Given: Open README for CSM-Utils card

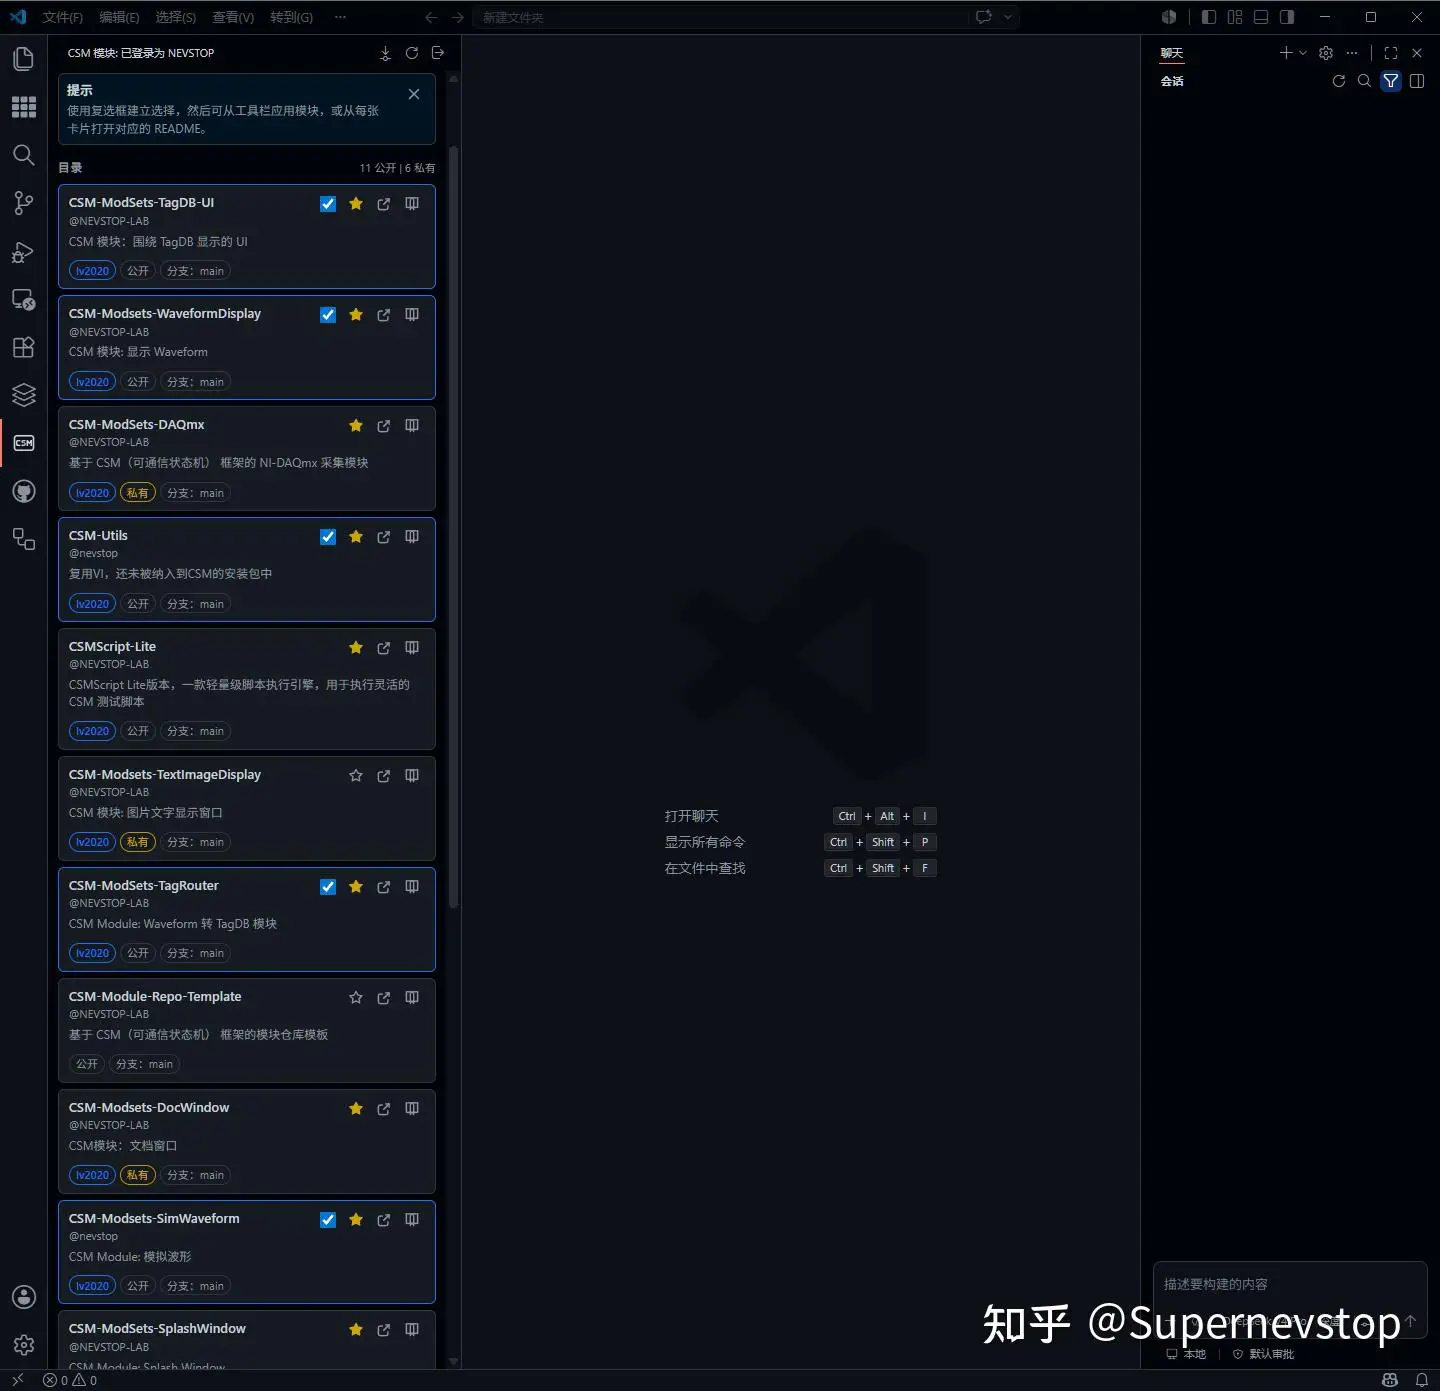Looking at the screenshot, I should [x=412, y=537].
